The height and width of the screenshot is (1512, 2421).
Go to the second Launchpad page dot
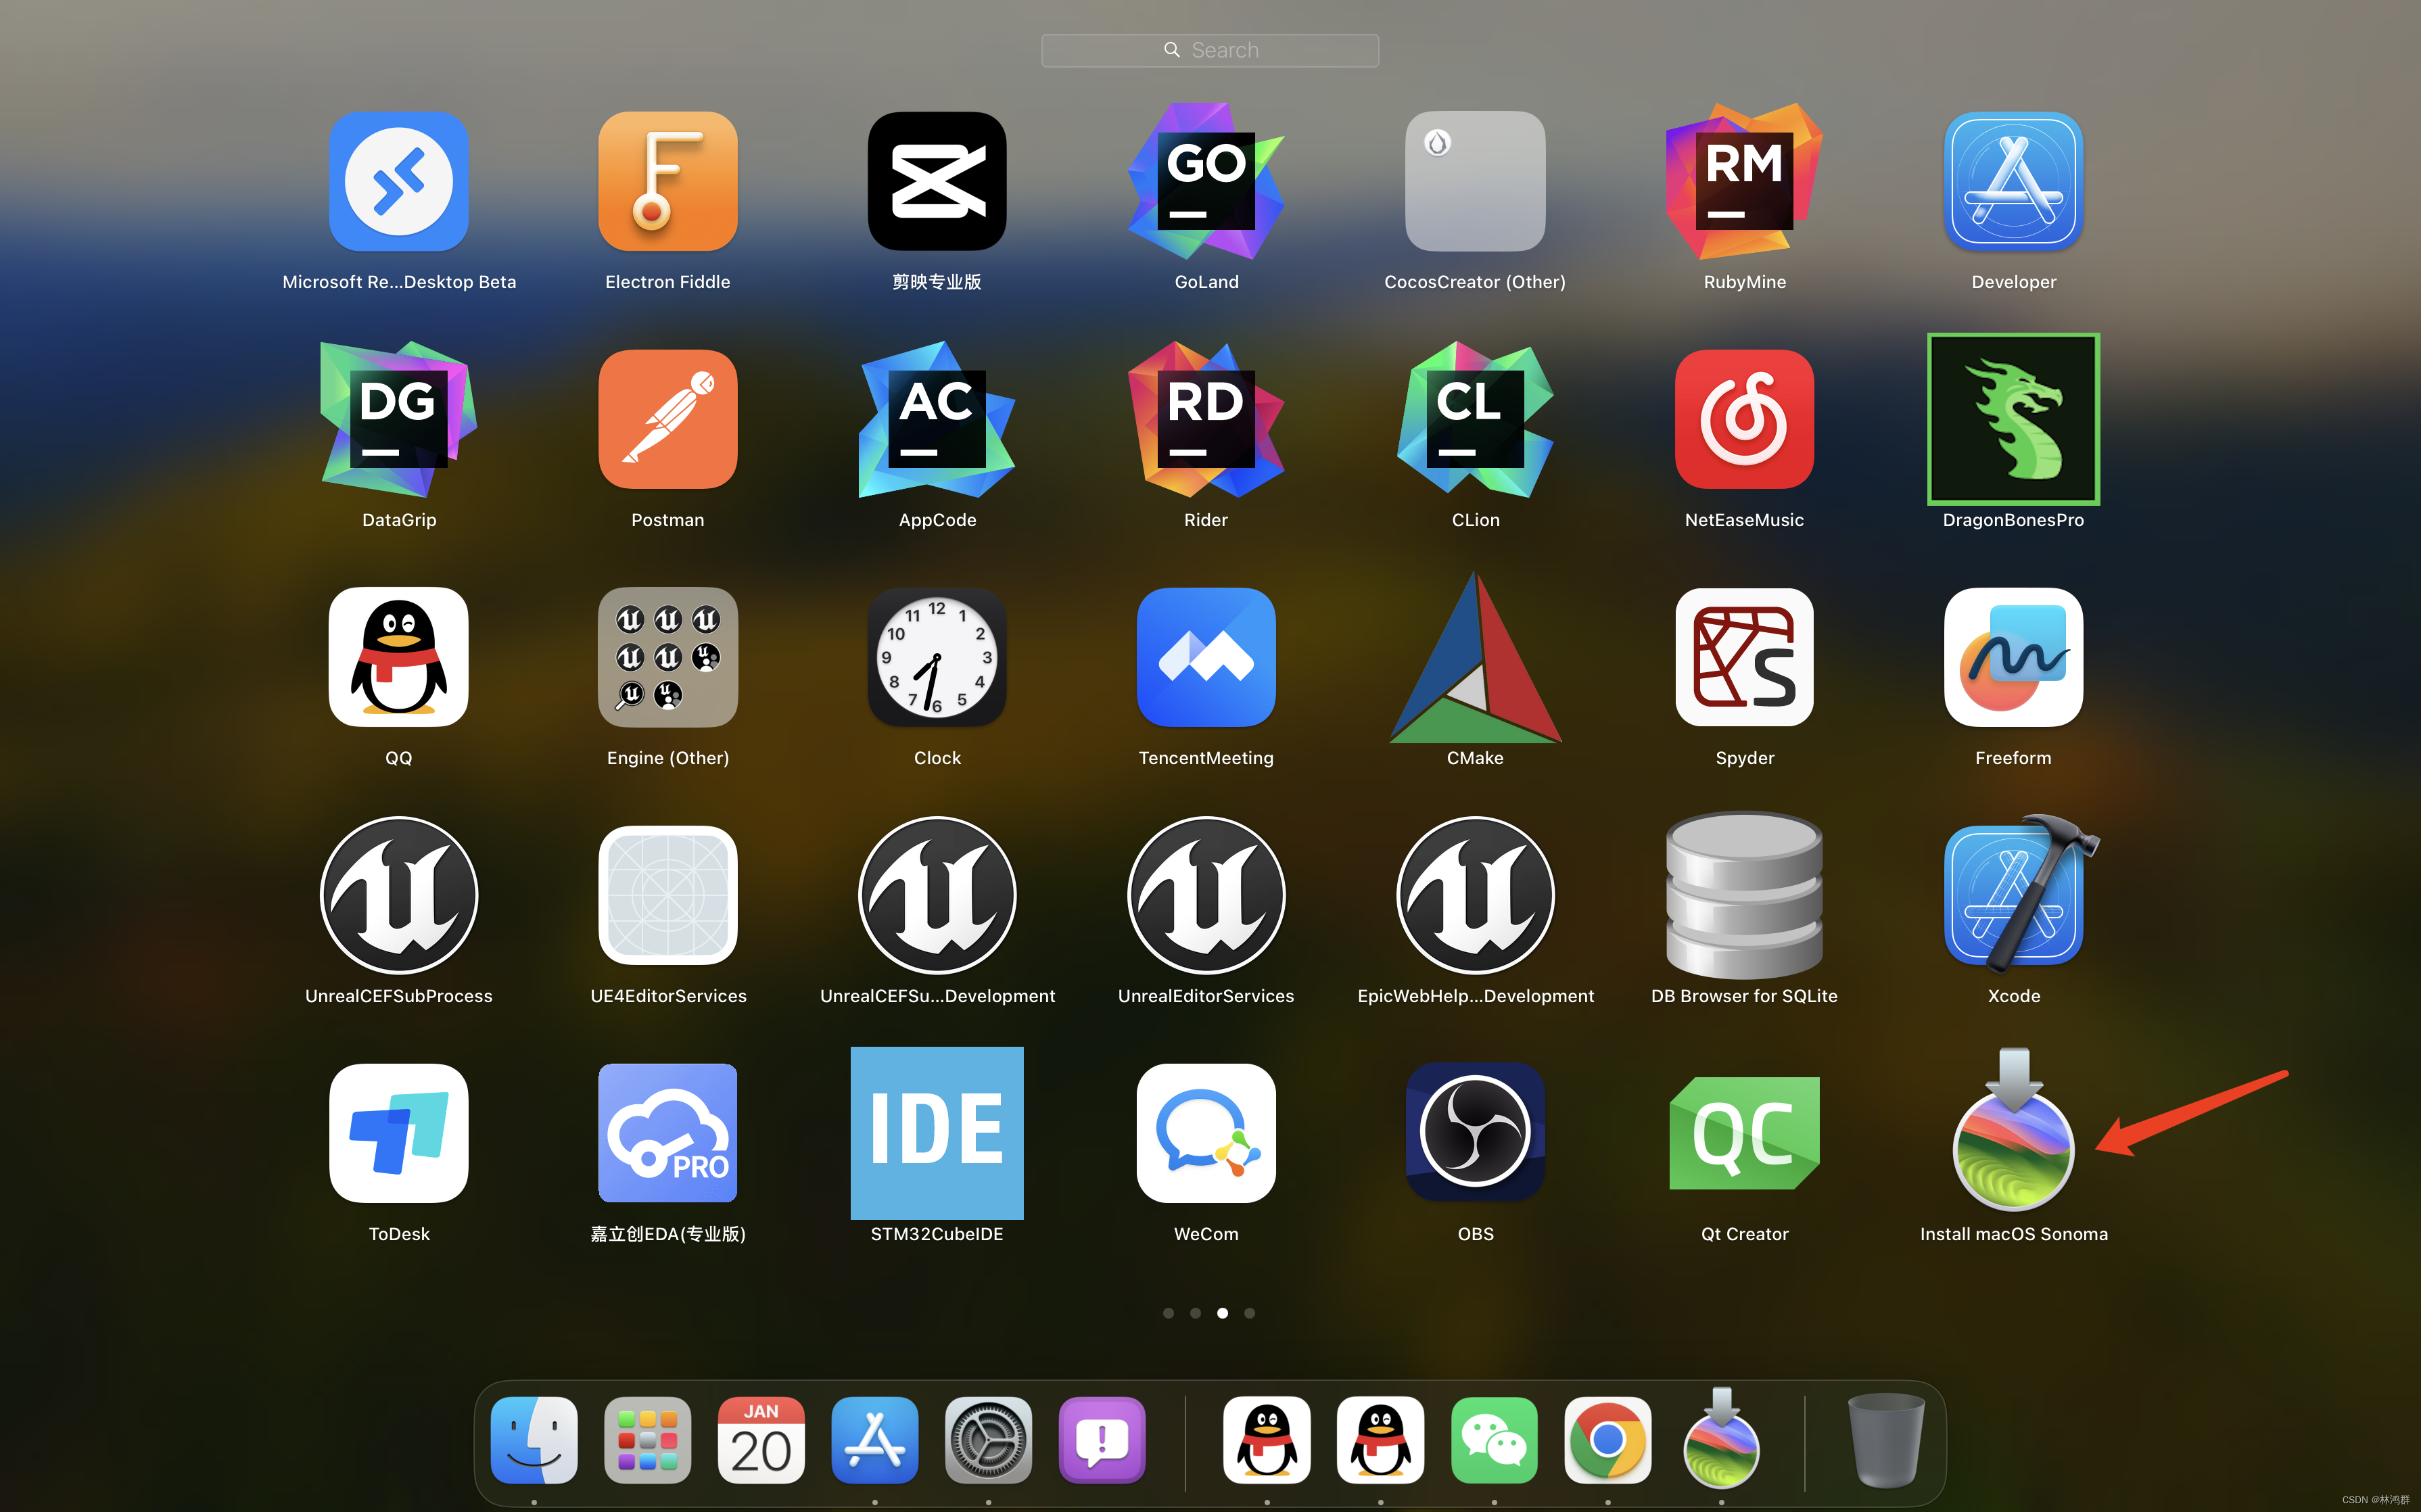pyautogui.click(x=1195, y=1313)
